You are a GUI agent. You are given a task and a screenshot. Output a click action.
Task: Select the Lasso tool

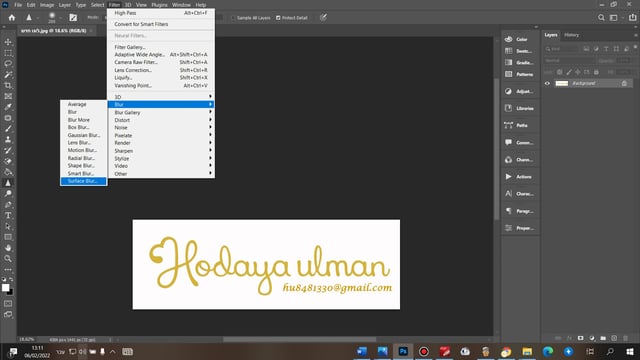point(8,64)
